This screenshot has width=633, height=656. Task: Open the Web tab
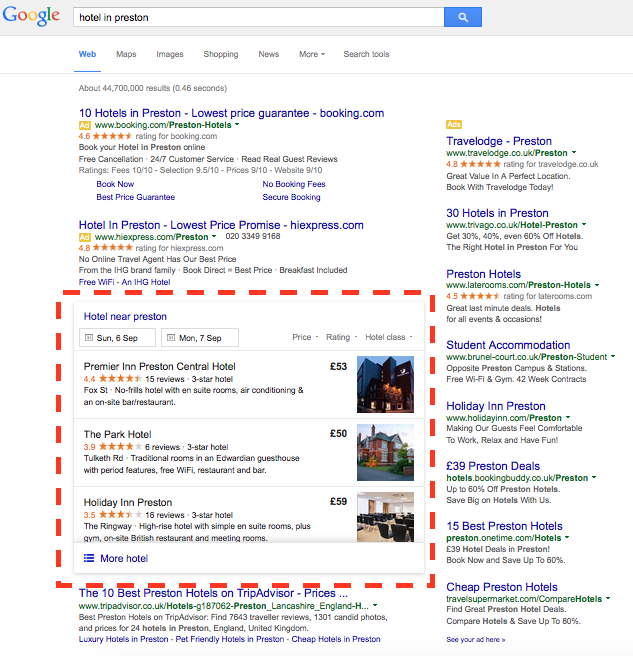point(87,54)
